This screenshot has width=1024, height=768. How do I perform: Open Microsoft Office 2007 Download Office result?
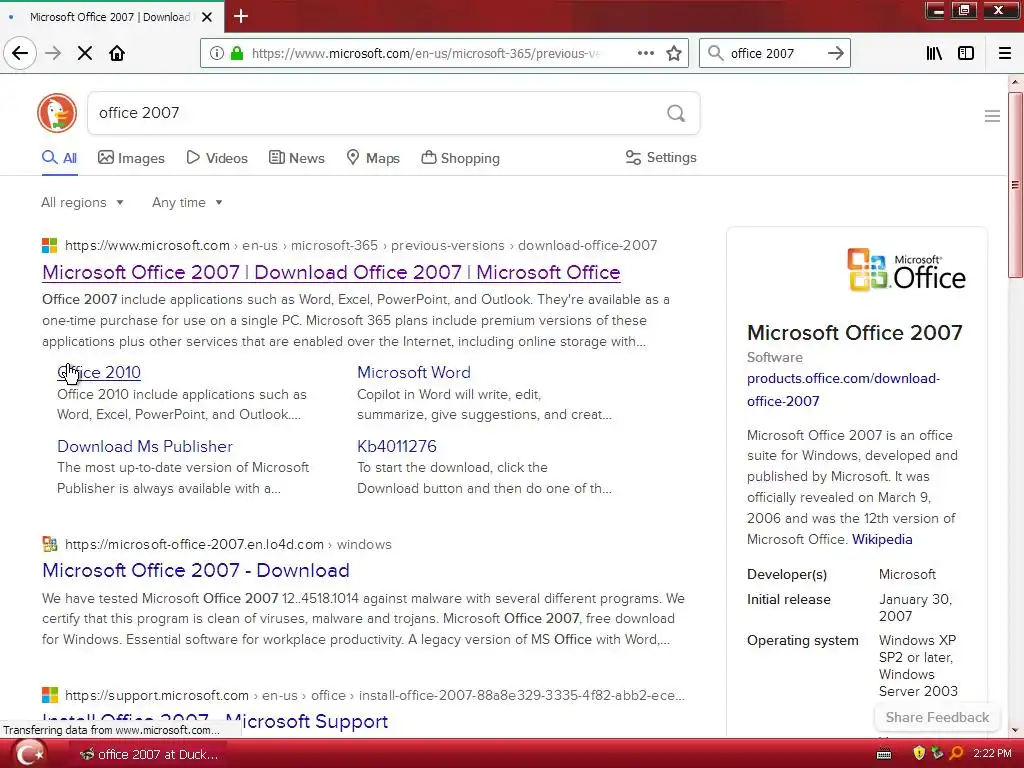[331, 272]
